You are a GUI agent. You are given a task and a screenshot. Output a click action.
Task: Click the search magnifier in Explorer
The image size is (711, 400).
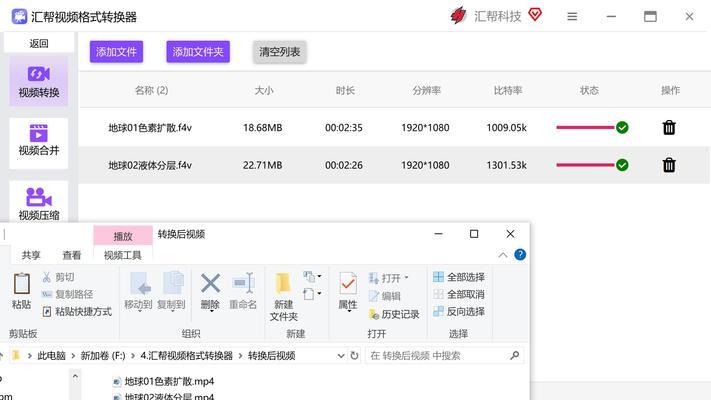514,356
